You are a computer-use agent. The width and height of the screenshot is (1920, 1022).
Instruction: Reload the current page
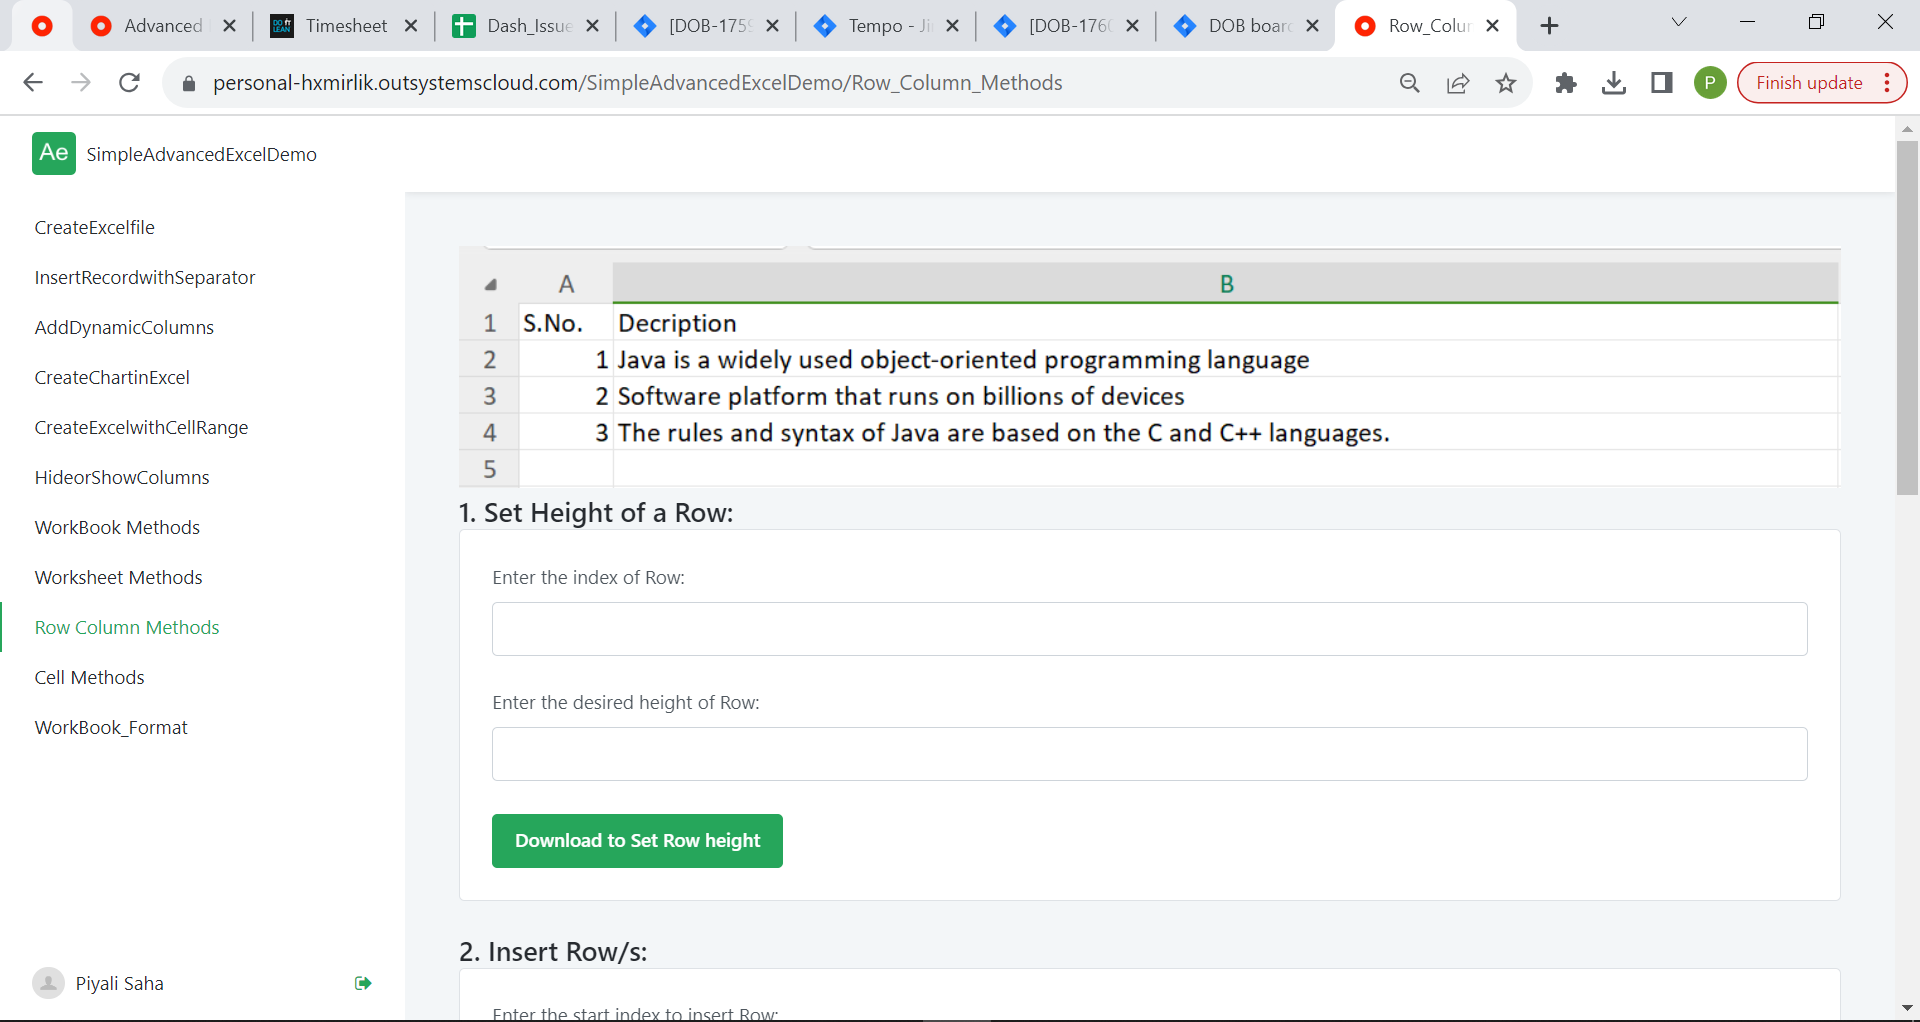pyautogui.click(x=129, y=83)
